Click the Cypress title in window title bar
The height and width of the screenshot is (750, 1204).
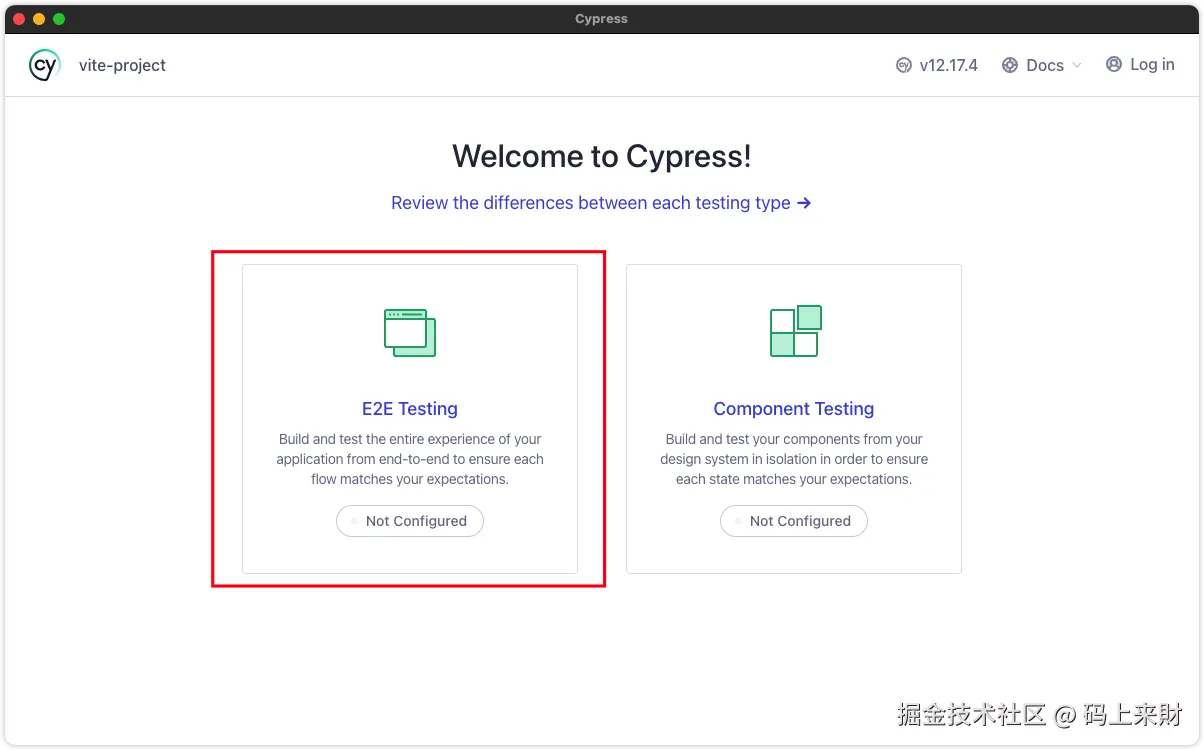tap(602, 19)
